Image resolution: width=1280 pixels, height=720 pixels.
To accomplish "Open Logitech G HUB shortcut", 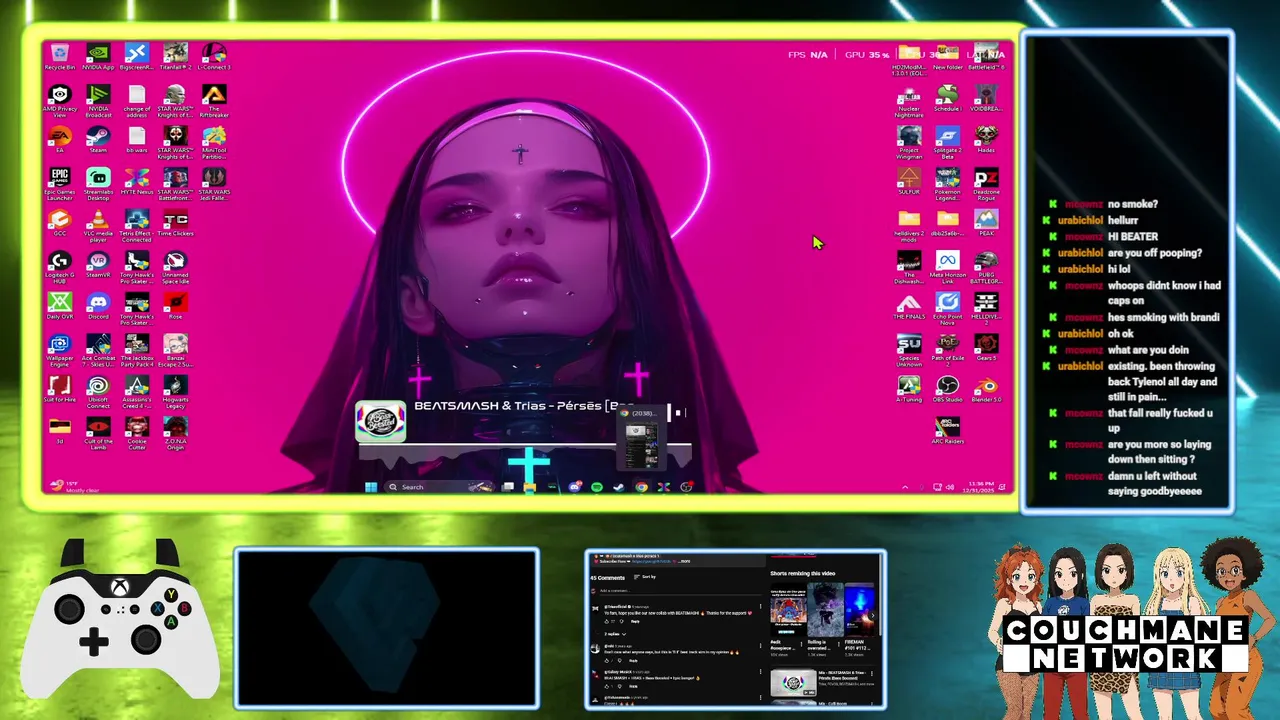I will point(59,268).
